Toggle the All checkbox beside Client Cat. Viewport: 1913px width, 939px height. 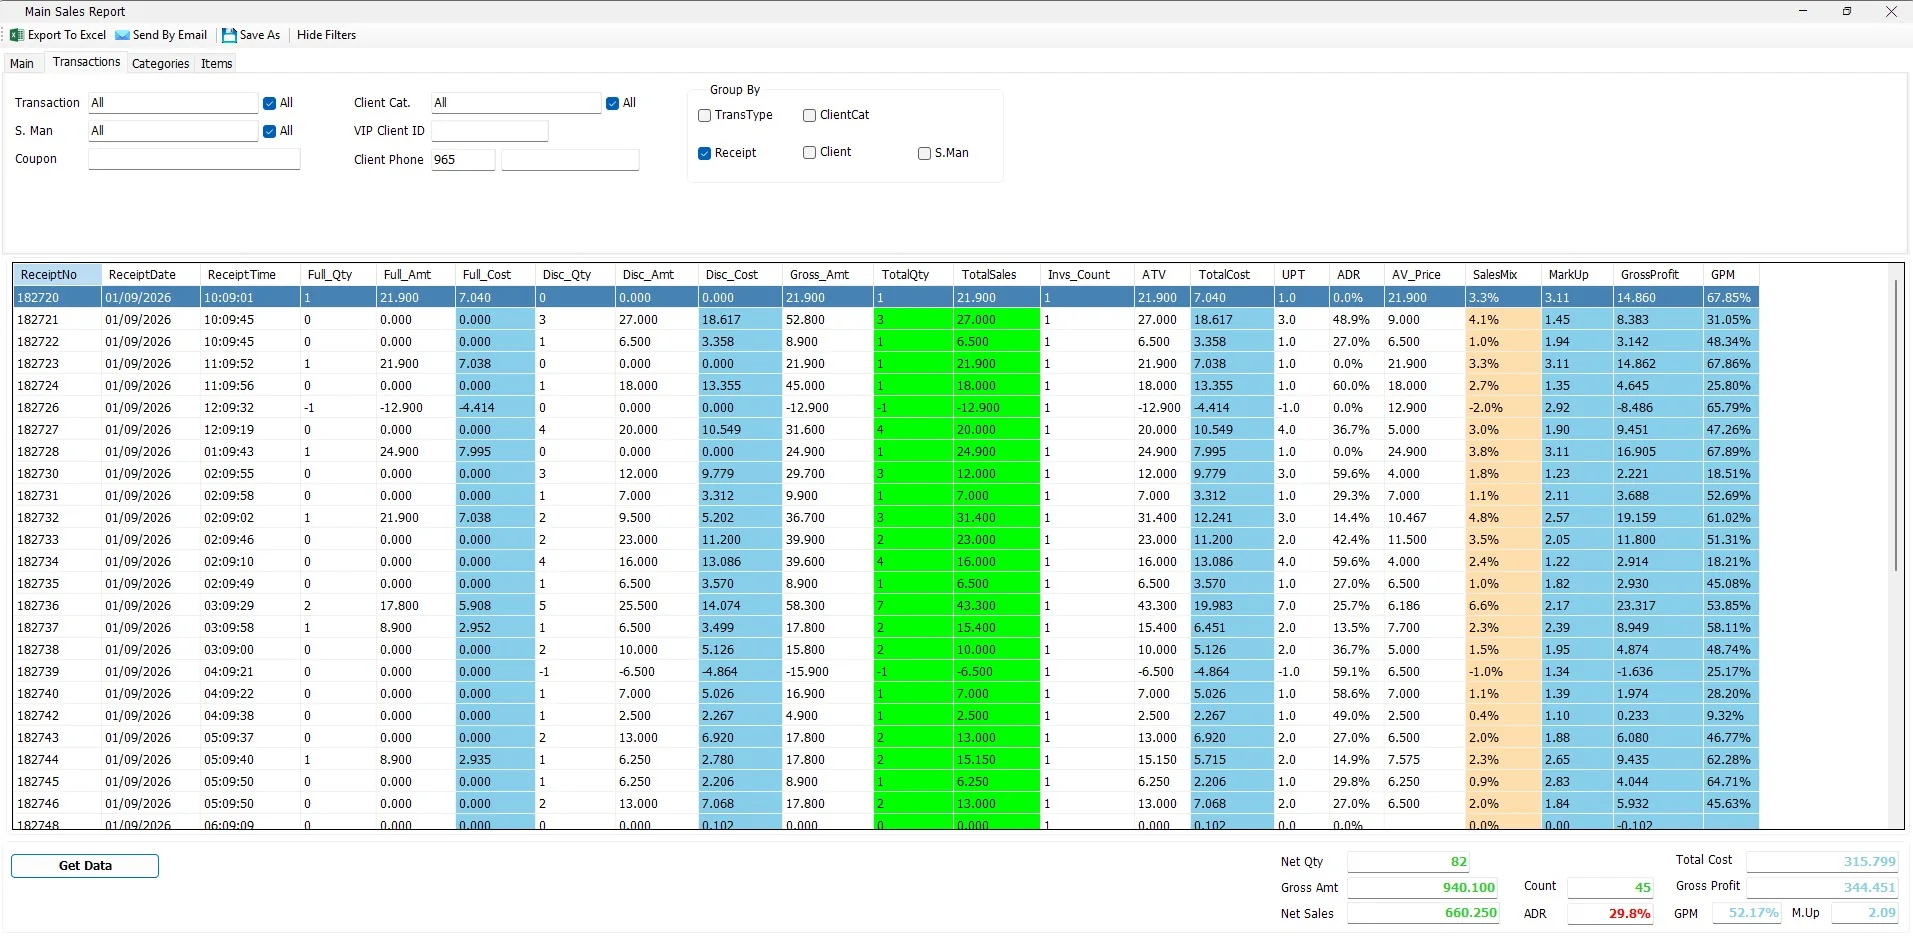(612, 103)
